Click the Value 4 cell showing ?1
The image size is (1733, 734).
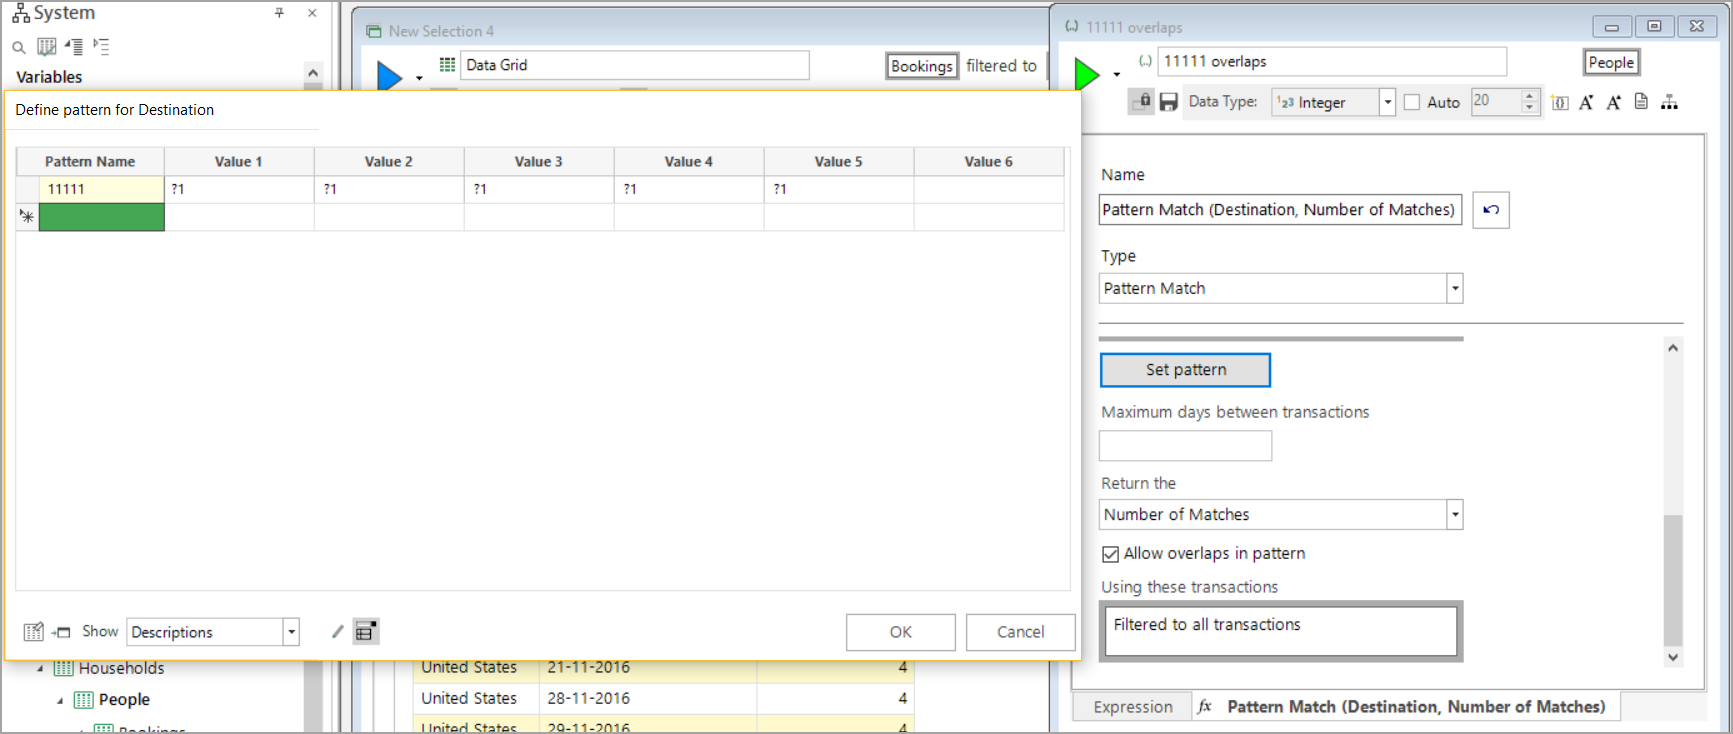point(689,189)
